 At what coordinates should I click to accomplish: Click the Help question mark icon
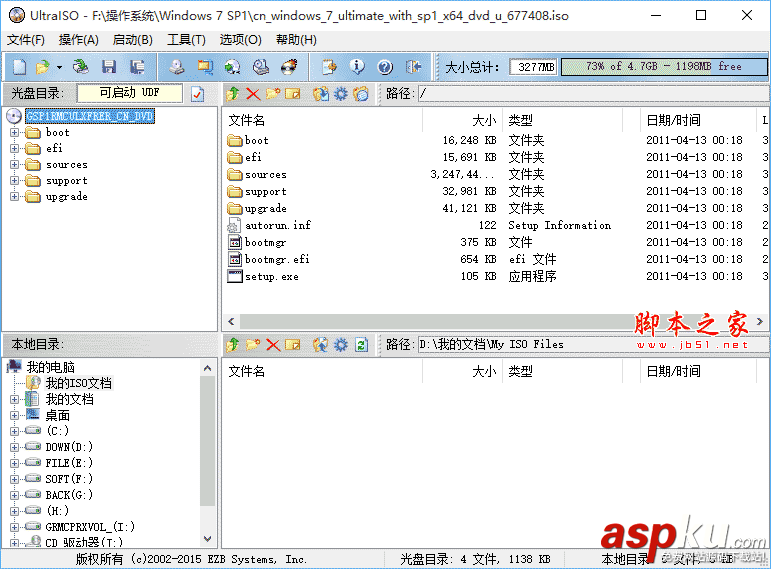(385, 66)
